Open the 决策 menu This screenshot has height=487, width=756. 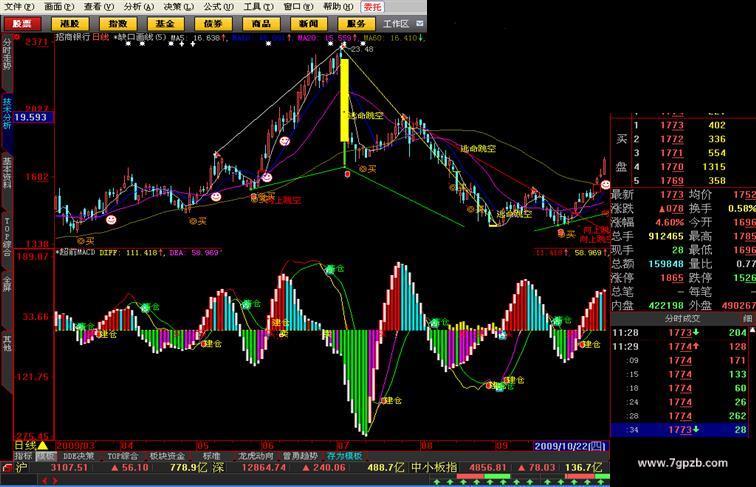coord(178,7)
